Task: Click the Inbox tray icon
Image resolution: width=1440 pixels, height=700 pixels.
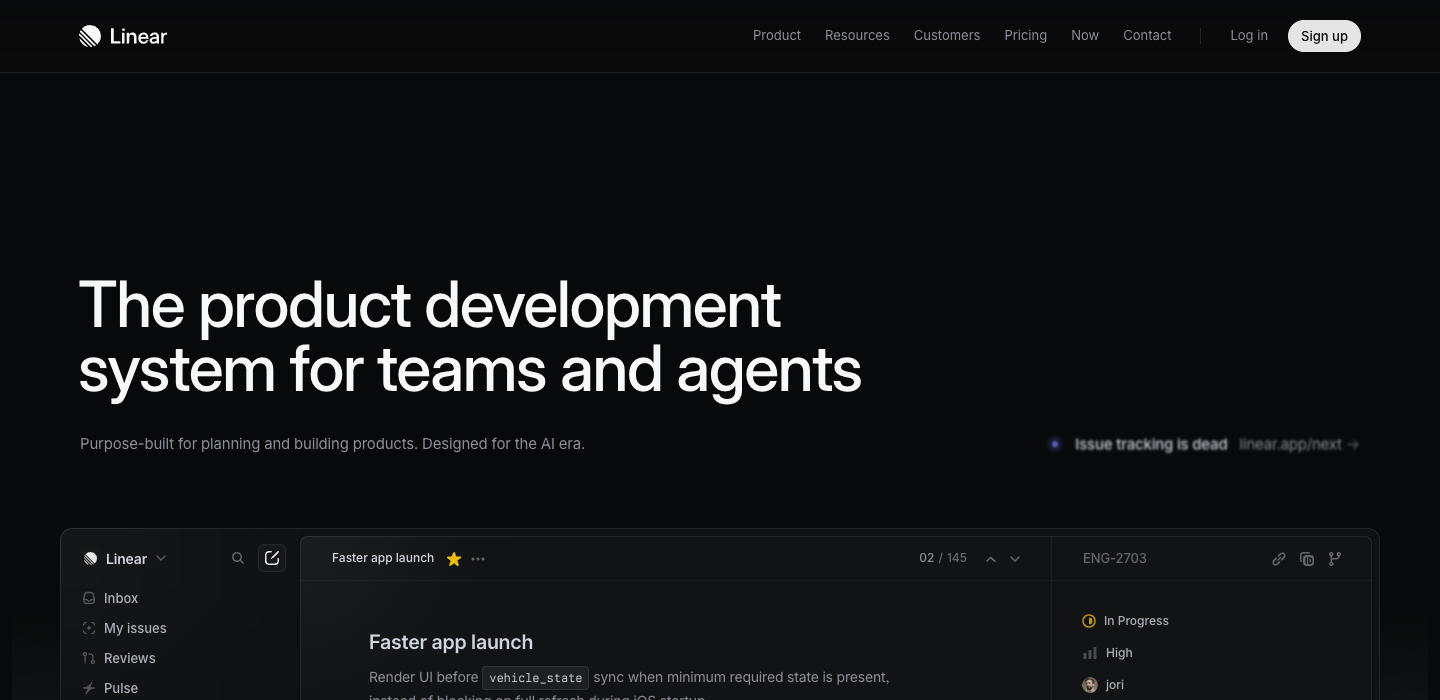Action: (x=89, y=598)
